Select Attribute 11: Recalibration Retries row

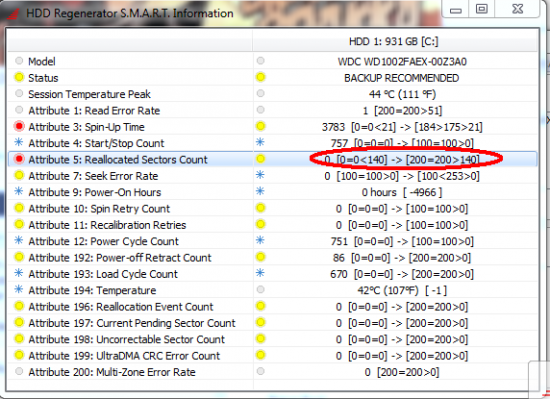click(273, 225)
